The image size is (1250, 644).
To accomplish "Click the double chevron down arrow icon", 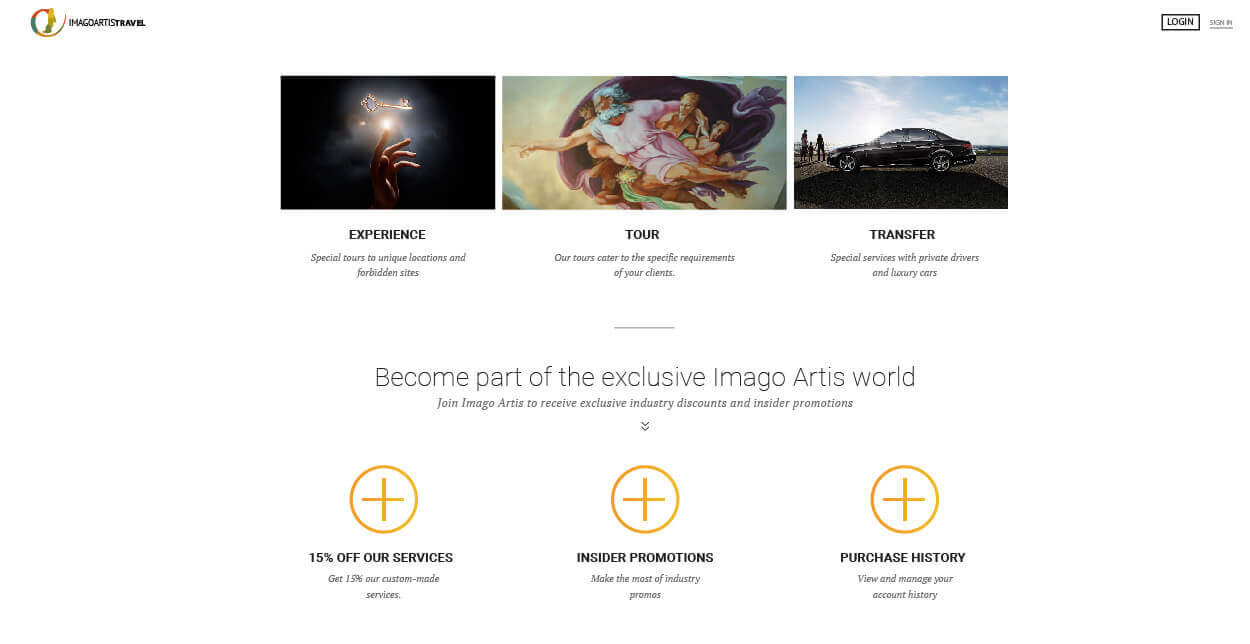I will click(x=645, y=426).
